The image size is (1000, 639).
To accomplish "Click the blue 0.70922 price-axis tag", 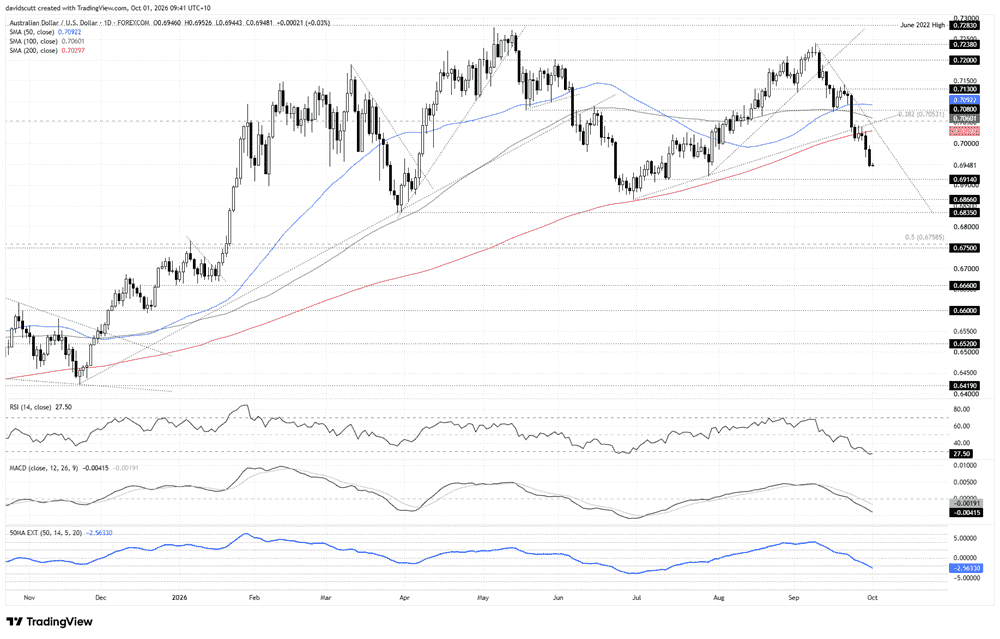I will (x=964, y=100).
